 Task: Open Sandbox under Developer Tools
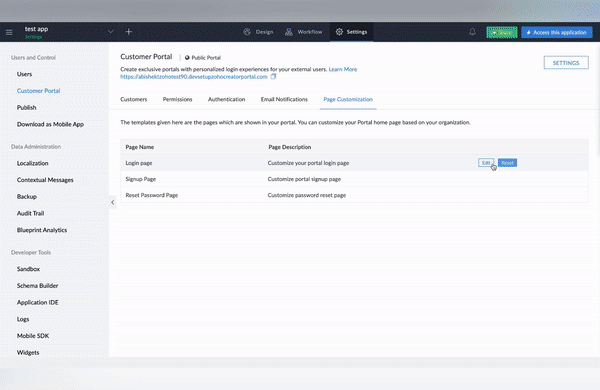point(28,269)
